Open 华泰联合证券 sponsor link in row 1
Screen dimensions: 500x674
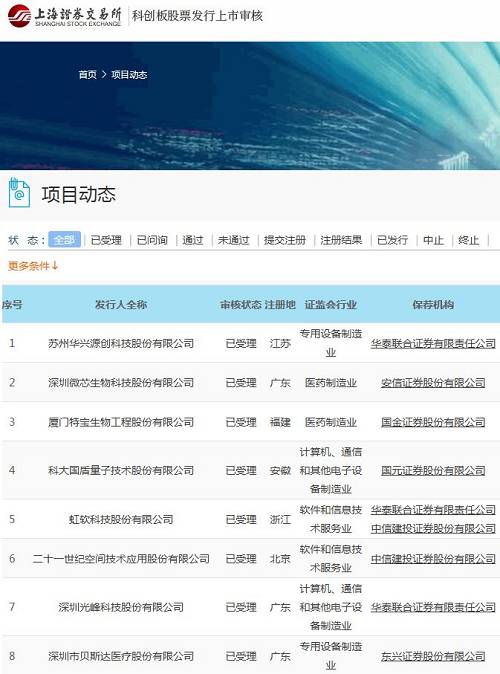tap(433, 343)
